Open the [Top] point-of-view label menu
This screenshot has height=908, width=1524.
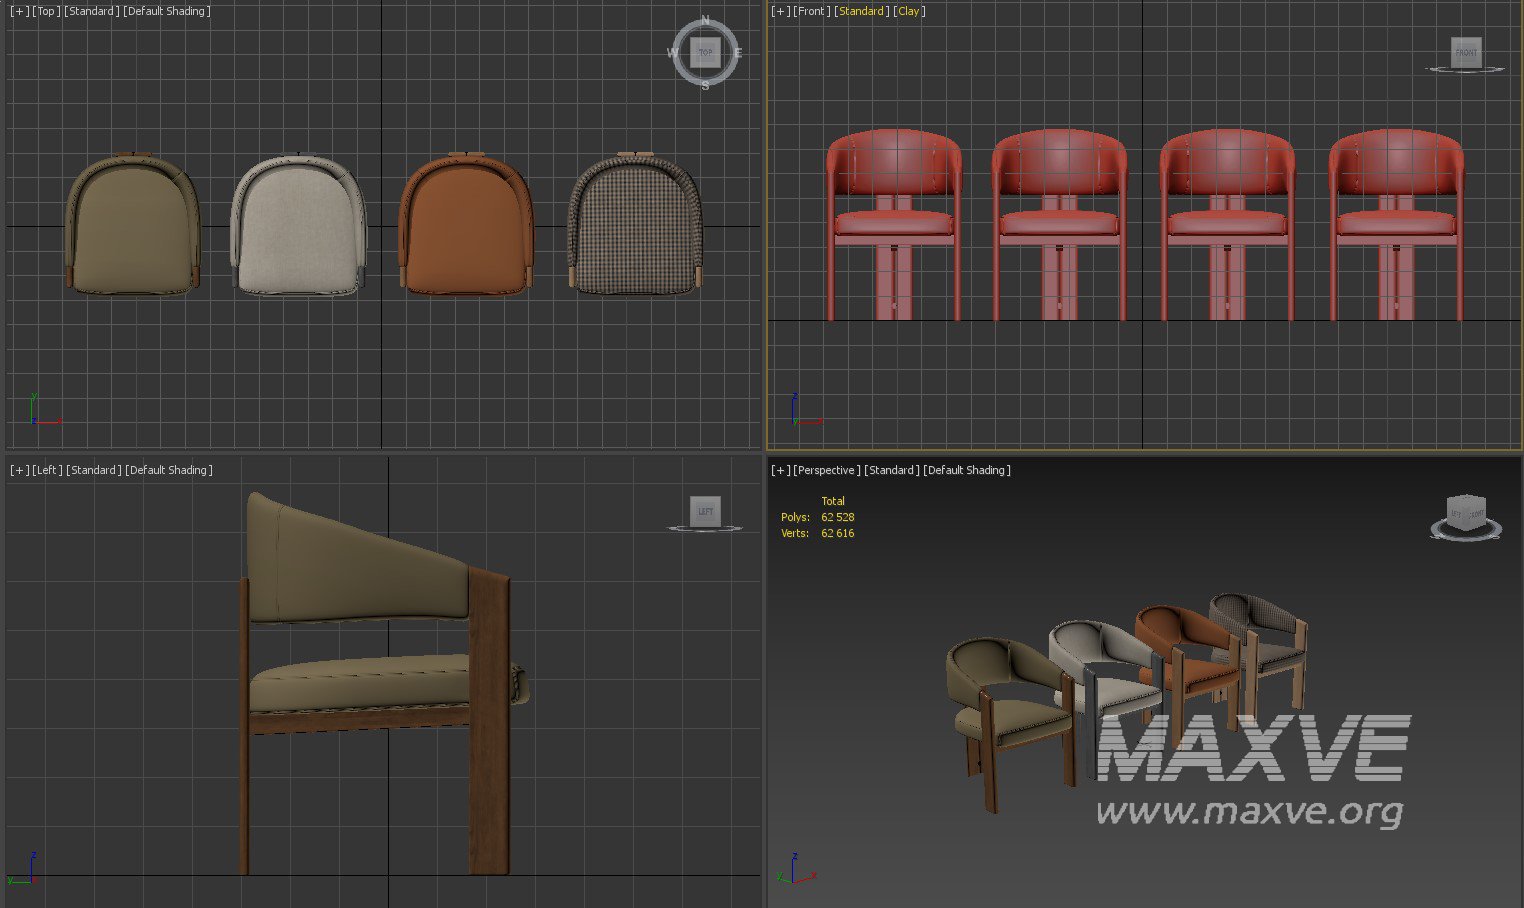(x=46, y=11)
